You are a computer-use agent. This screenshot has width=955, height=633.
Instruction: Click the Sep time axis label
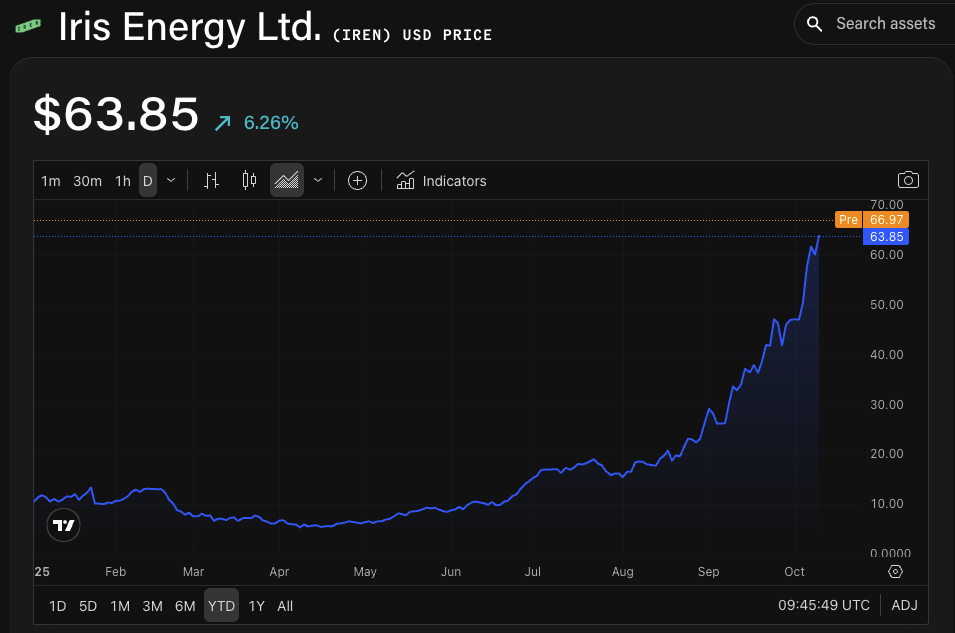tap(708, 571)
